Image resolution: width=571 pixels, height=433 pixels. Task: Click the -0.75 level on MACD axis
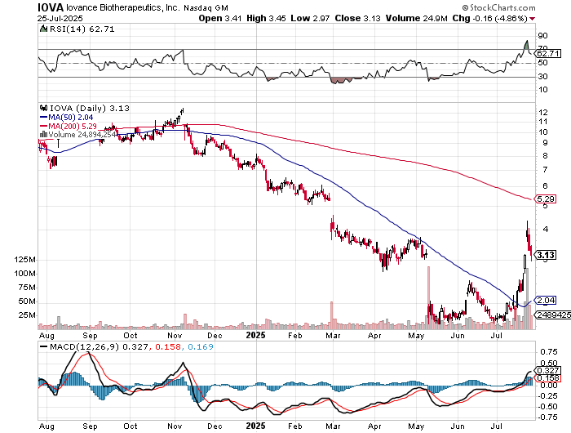coord(548,417)
